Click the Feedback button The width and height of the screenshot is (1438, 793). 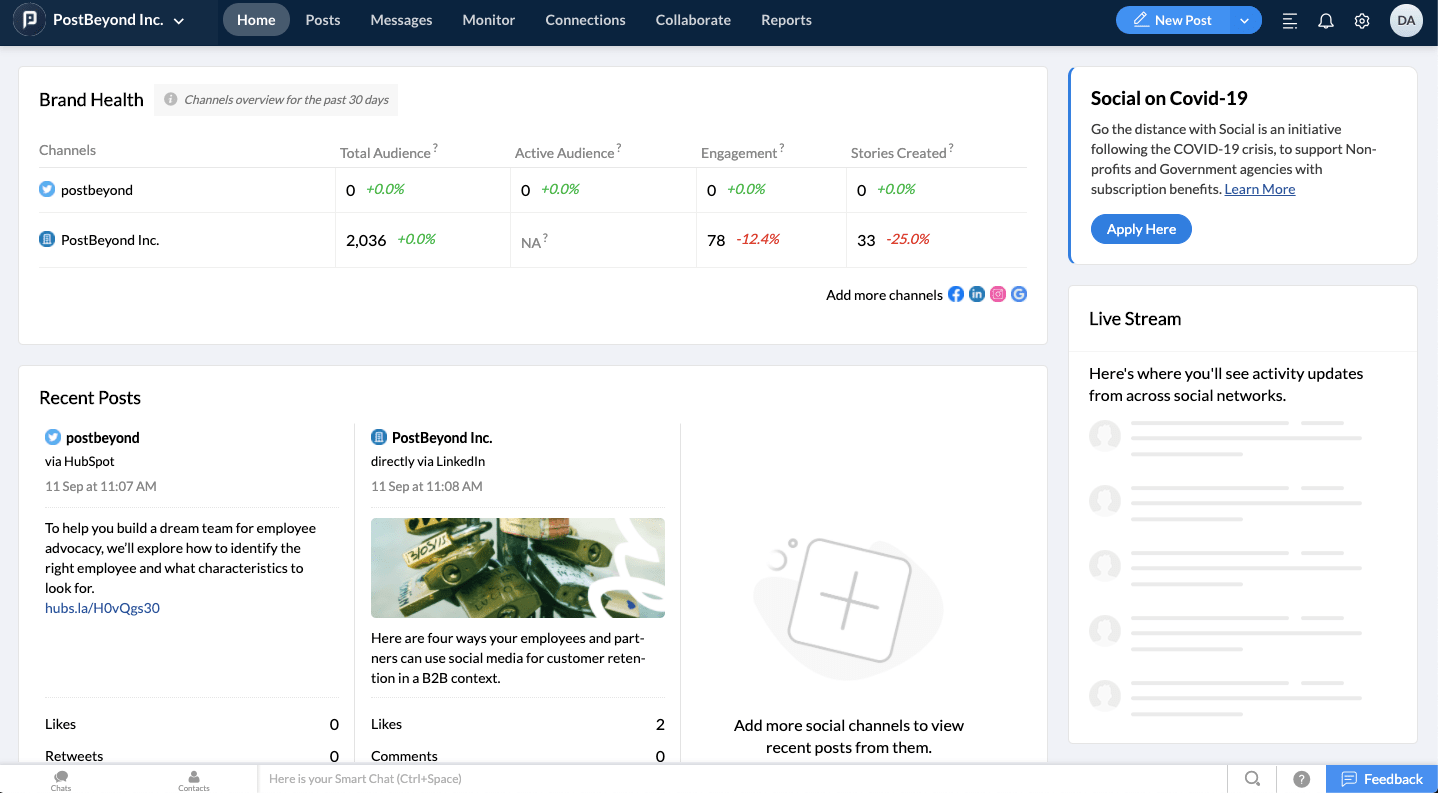click(1382, 779)
